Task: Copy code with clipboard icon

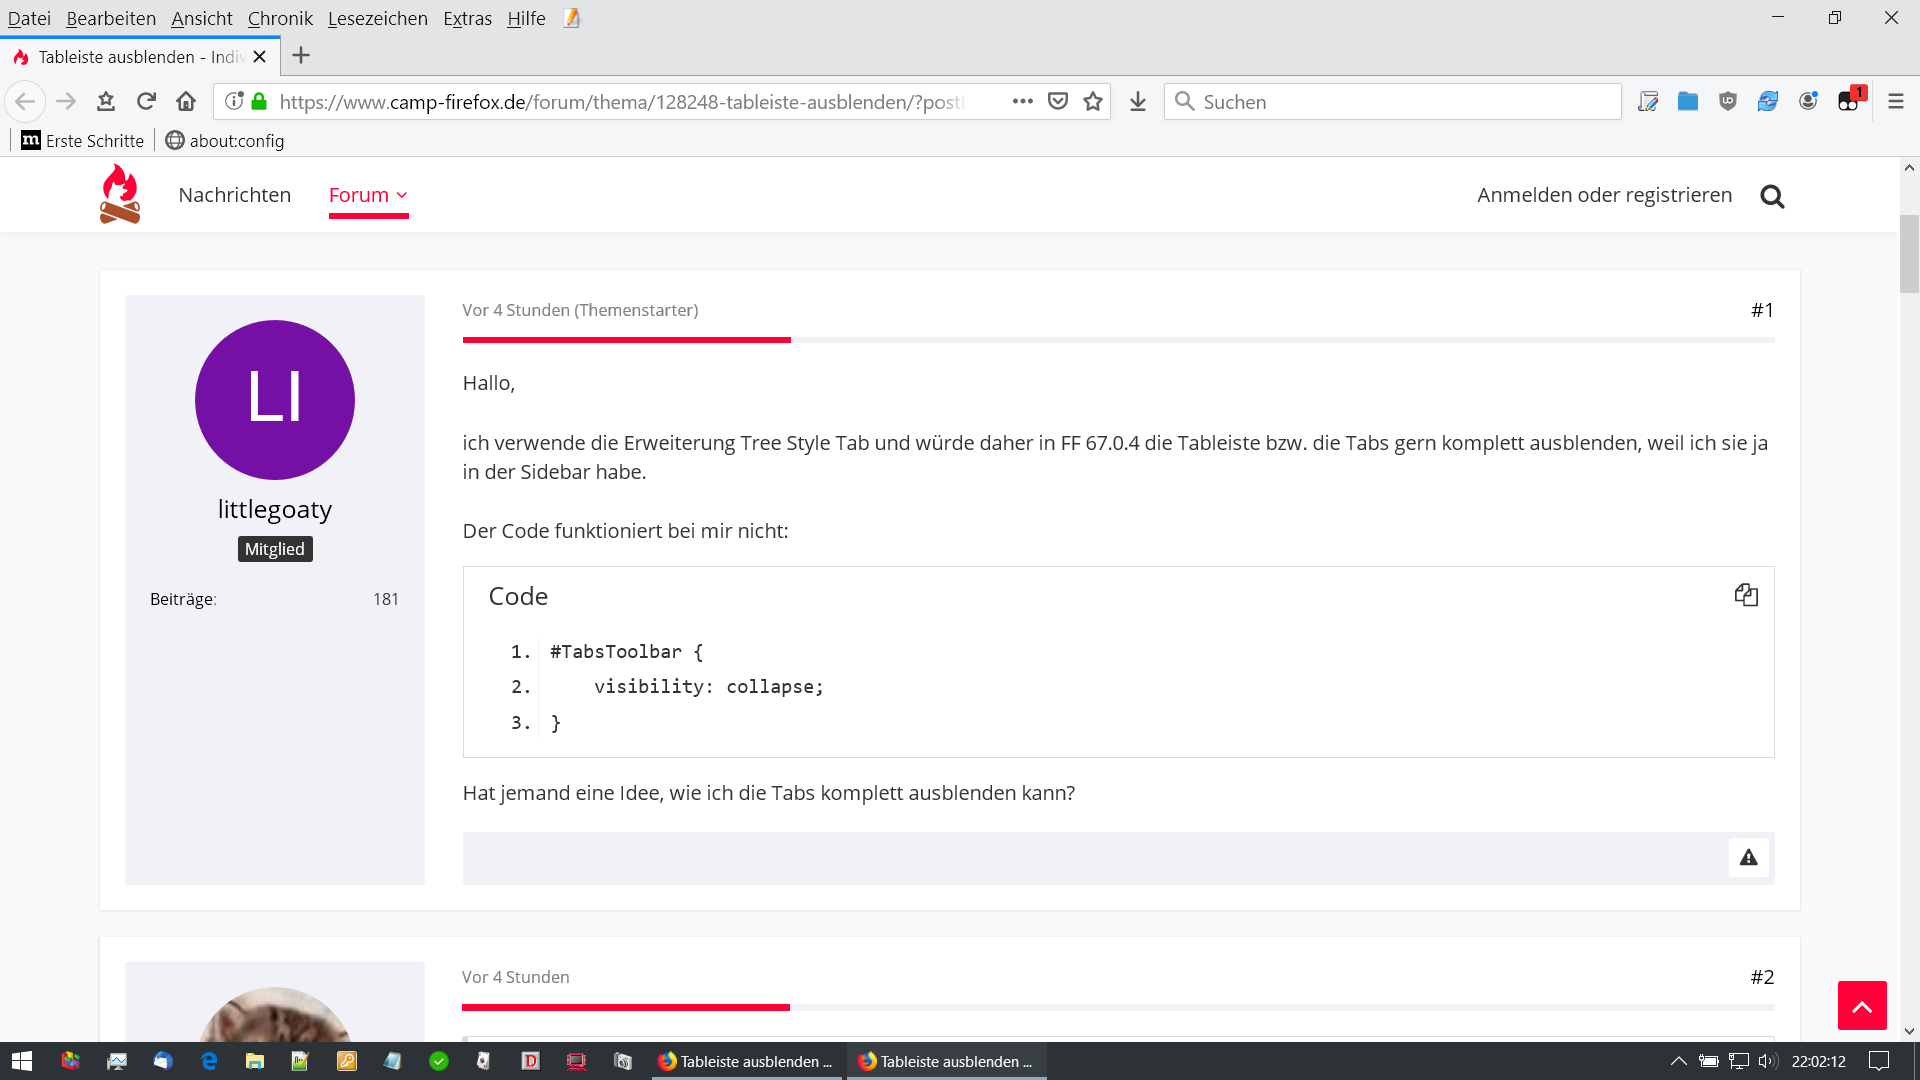Action: click(x=1746, y=595)
